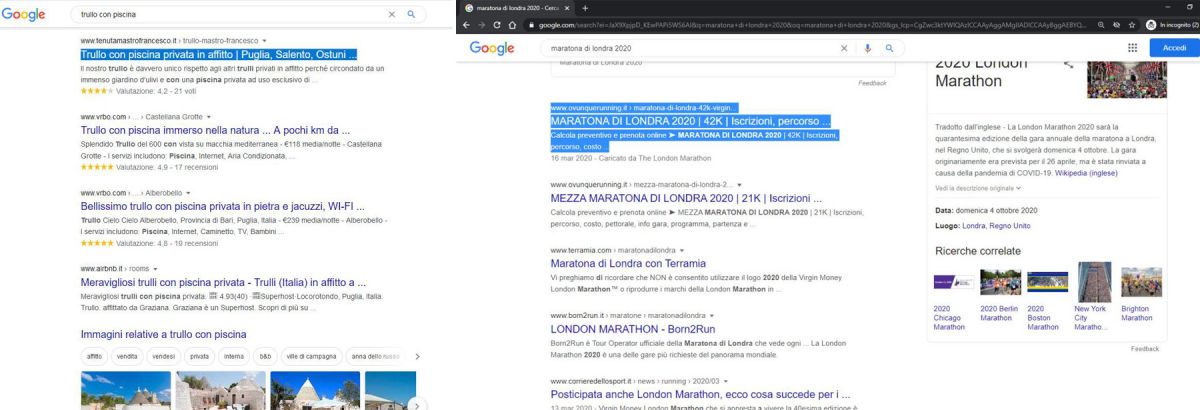Open the incognito profile indicator

coord(1172,23)
